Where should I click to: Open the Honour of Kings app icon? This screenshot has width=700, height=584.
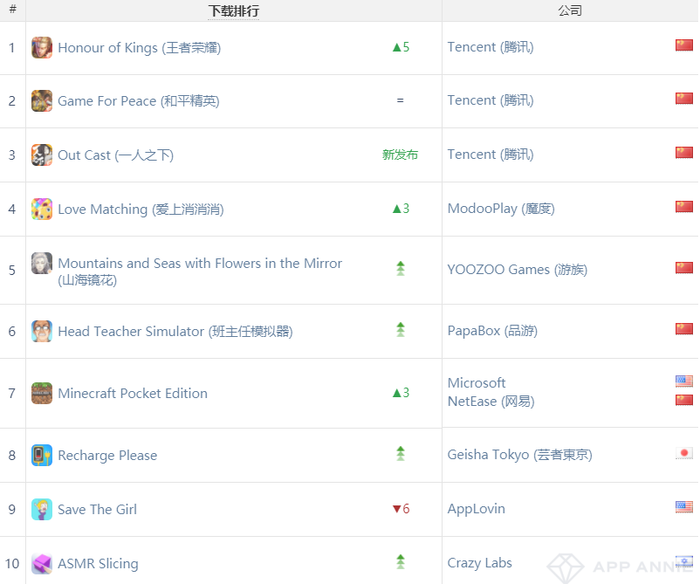coord(42,48)
